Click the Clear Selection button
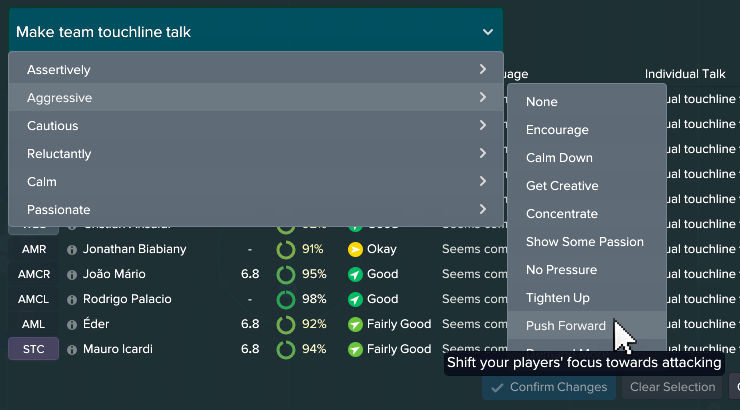Viewport: 740px width, 410px height. pos(672,387)
